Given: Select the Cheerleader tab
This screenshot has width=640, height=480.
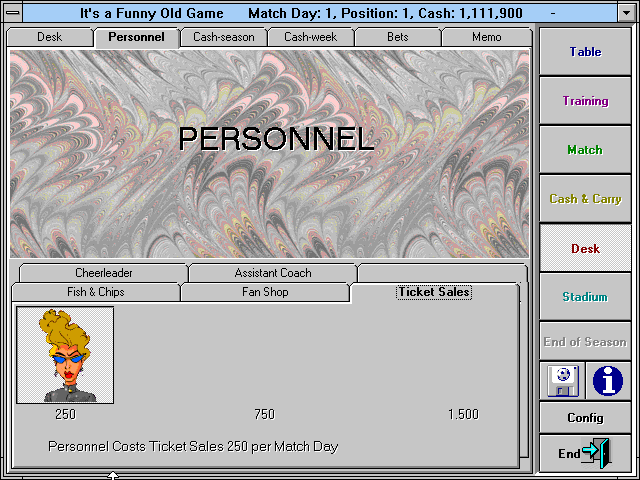Looking at the screenshot, I should (x=104, y=273).
